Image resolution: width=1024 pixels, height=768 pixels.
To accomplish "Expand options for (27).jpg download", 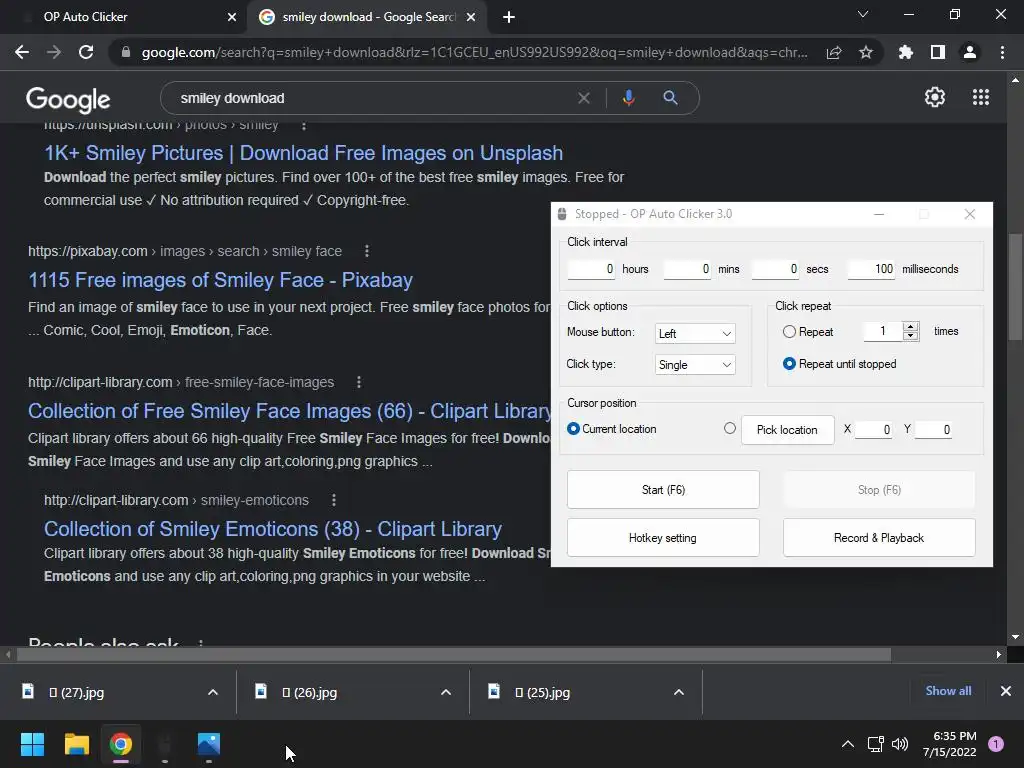I will point(212,692).
